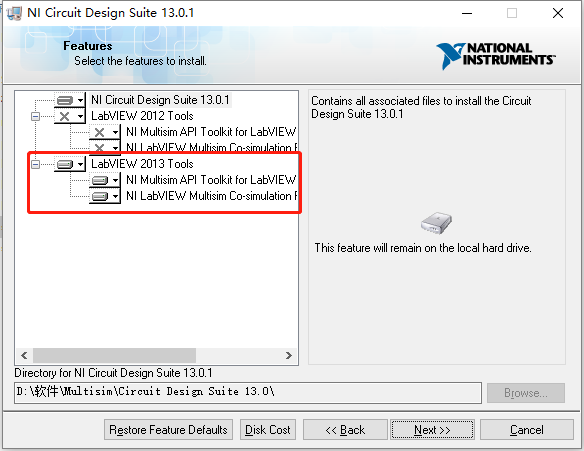Select NI LabVIEW Multisim Co-simulation under LabVIEW 2013
Screen dimensions: 584x451
pyautogui.click(x=211, y=196)
